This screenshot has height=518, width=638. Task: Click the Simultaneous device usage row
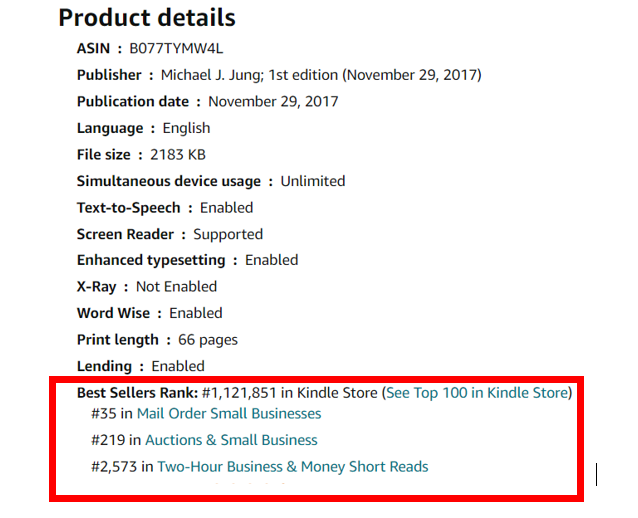(211, 181)
